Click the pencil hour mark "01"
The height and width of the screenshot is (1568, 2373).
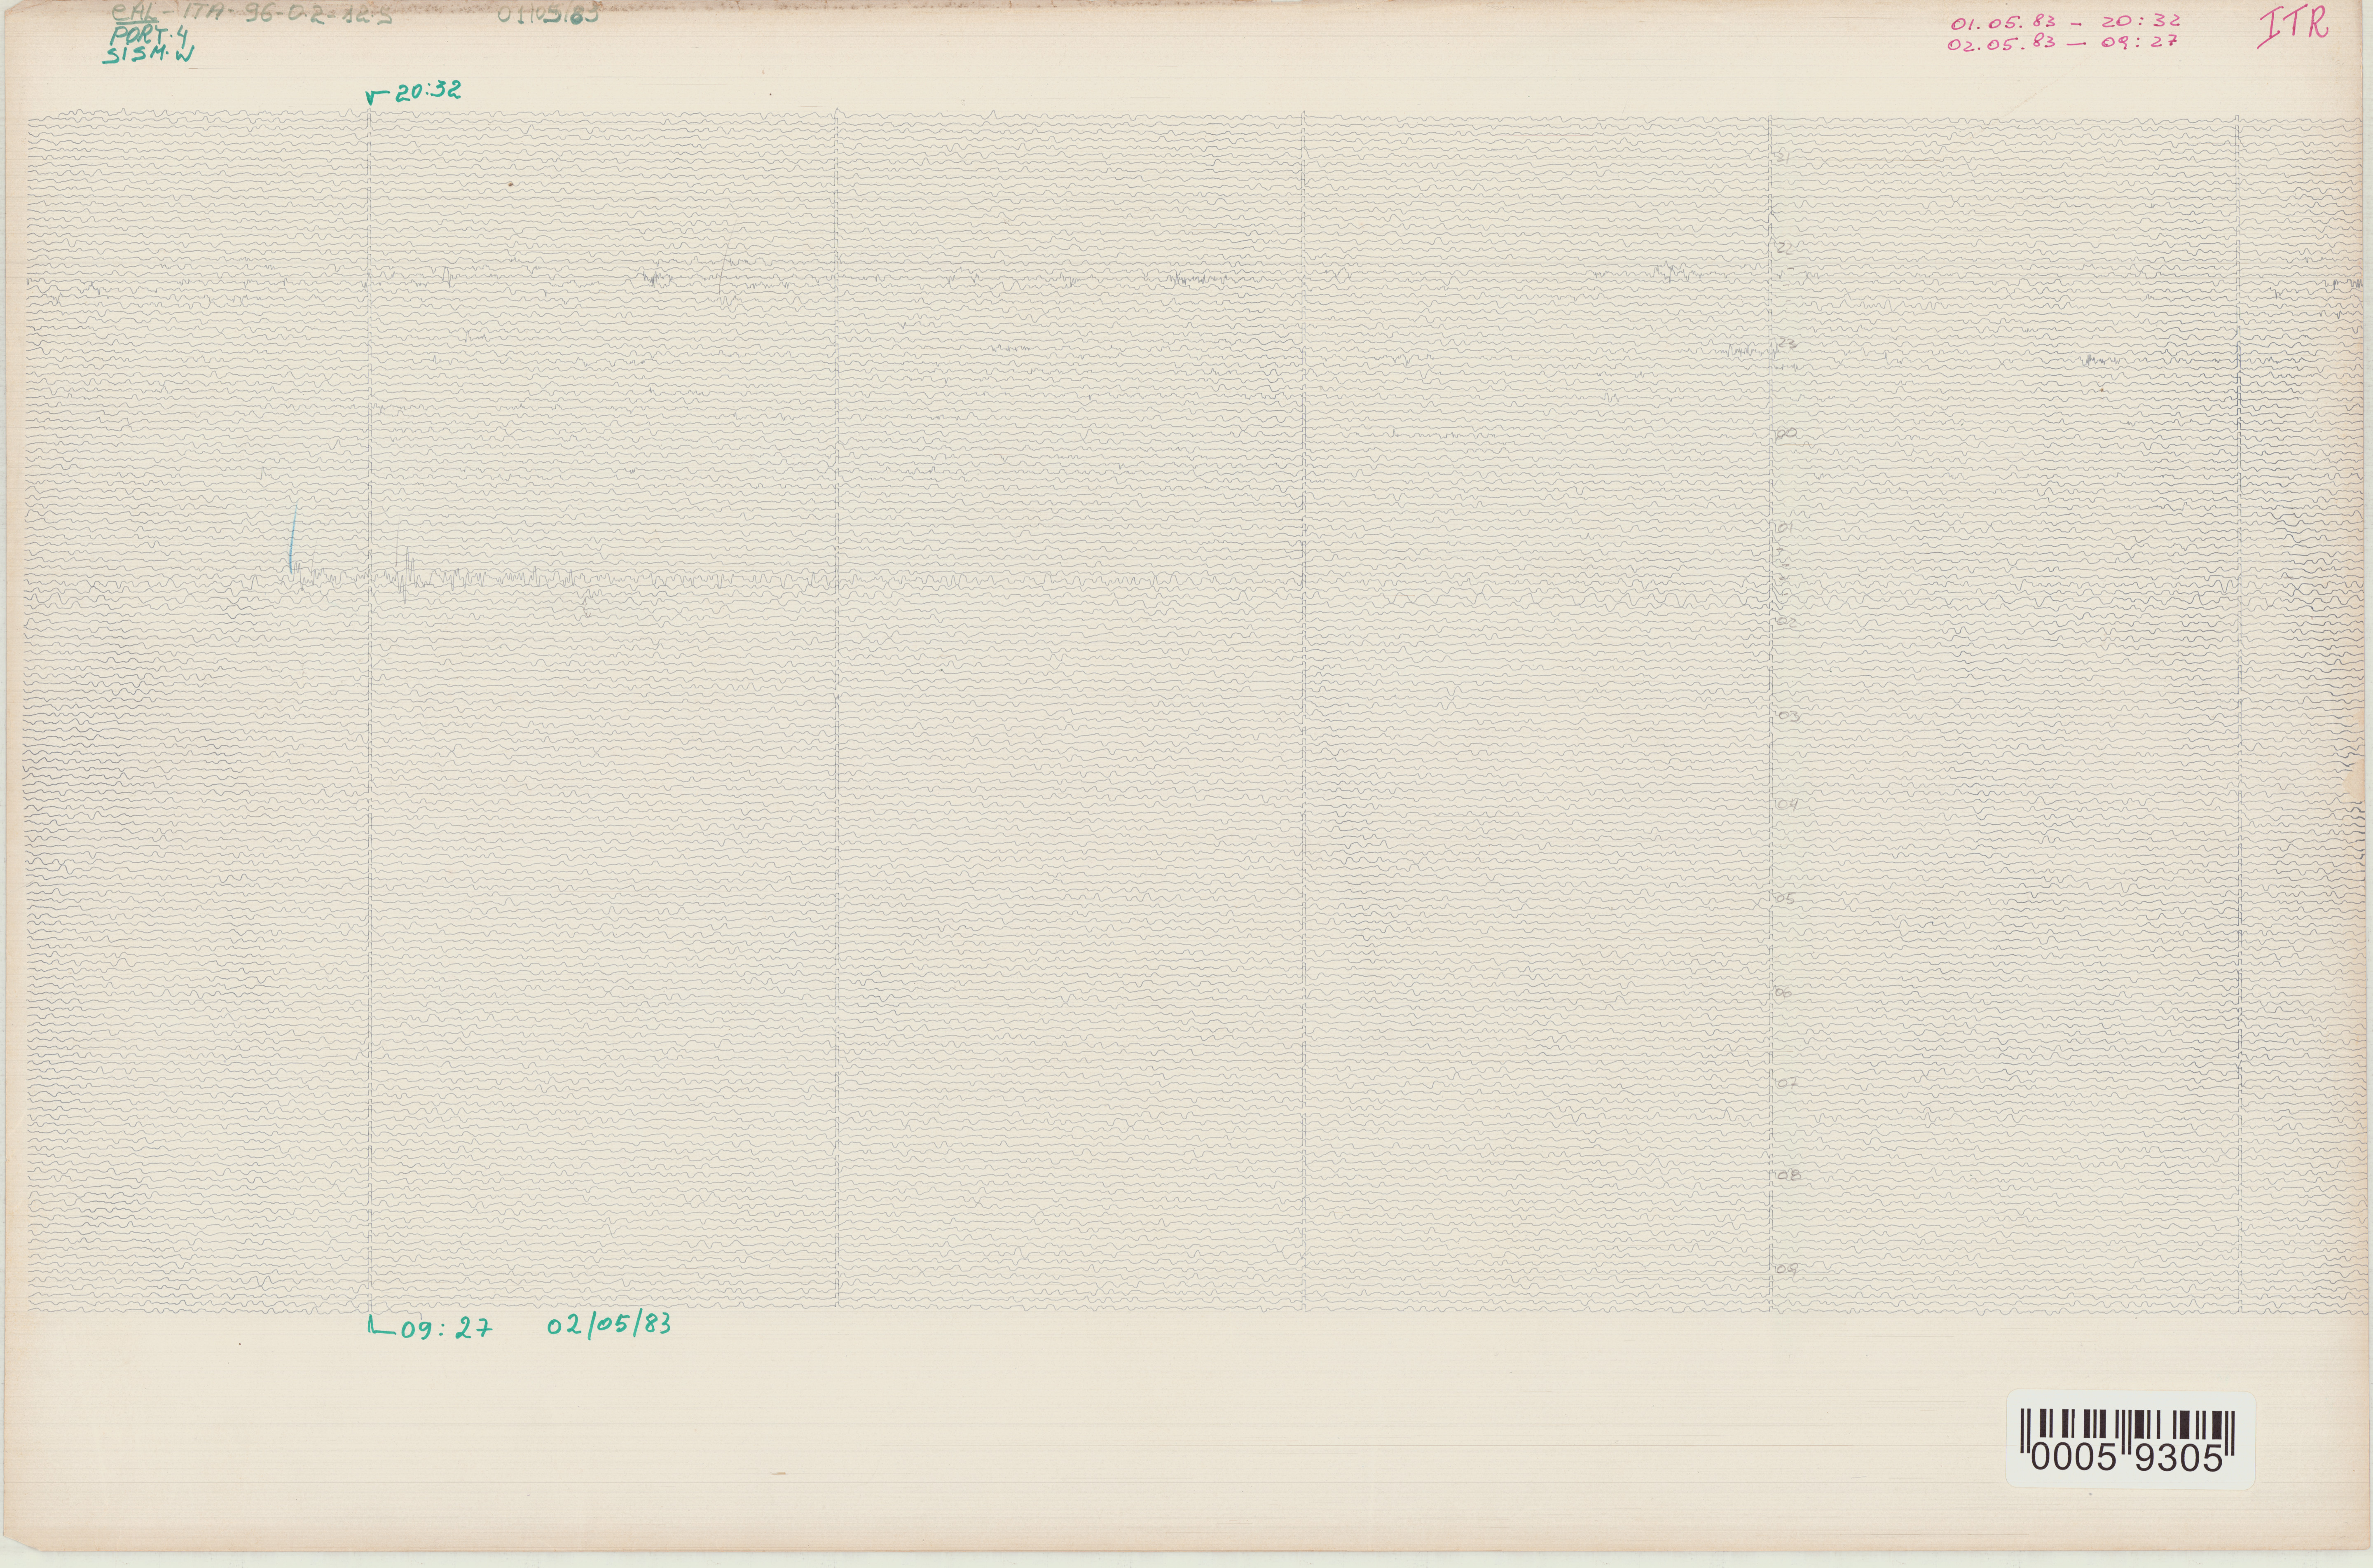[1785, 528]
